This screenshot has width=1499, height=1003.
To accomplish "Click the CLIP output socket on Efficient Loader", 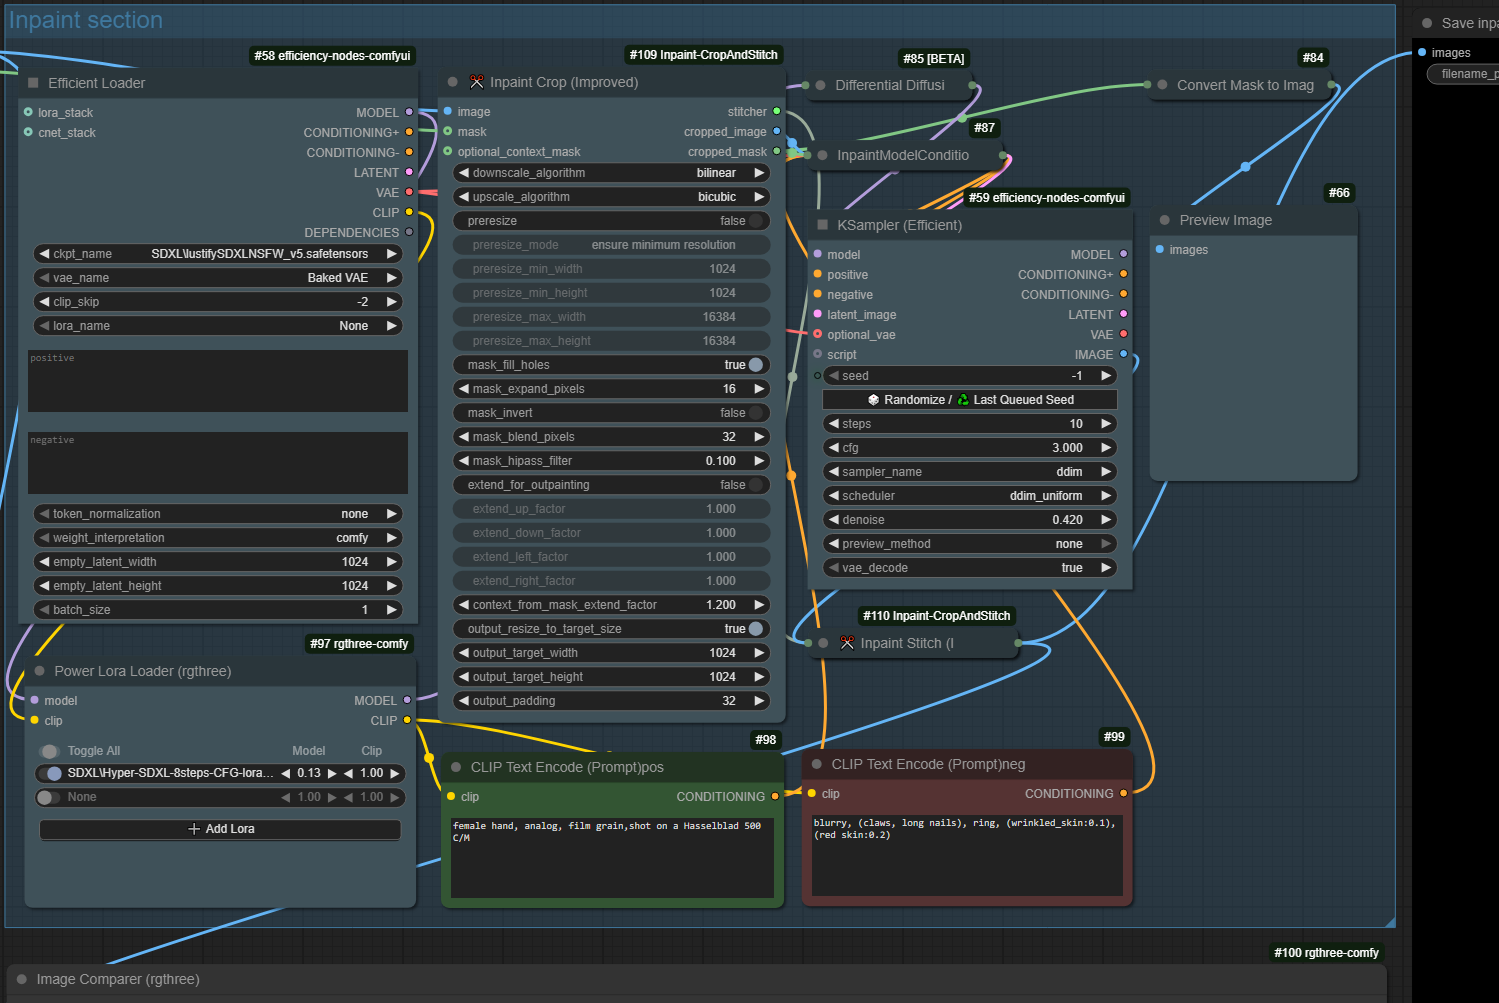I will tap(409, 212).
